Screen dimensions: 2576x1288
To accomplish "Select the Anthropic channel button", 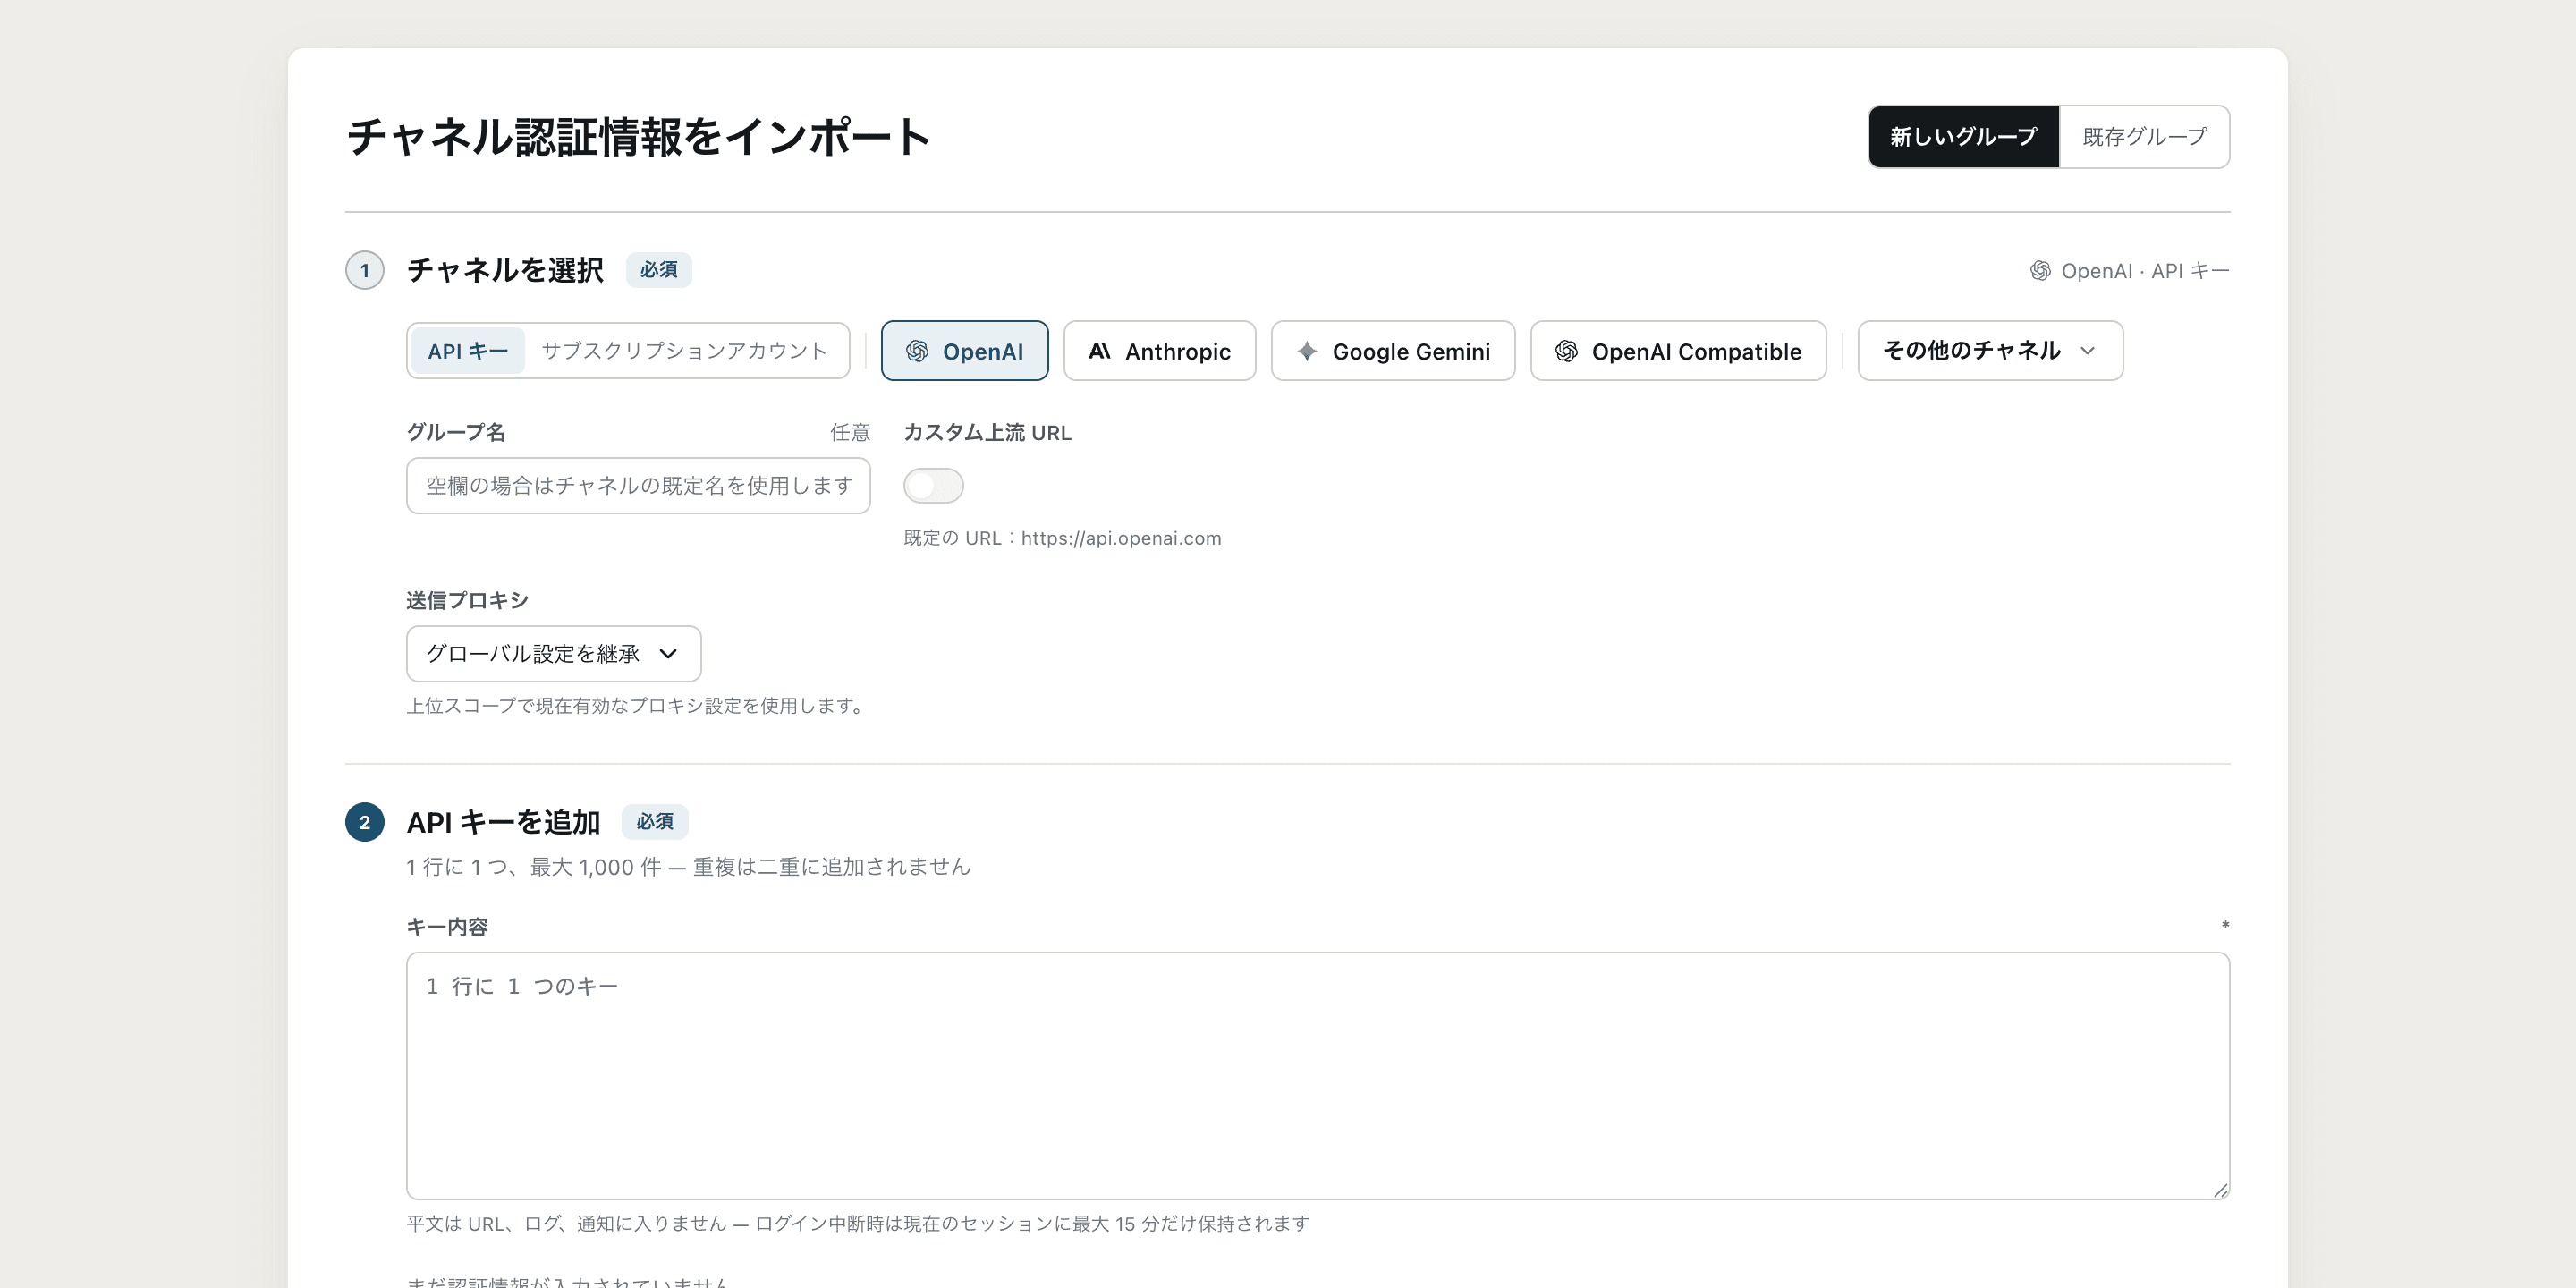I will point(1159,351).
